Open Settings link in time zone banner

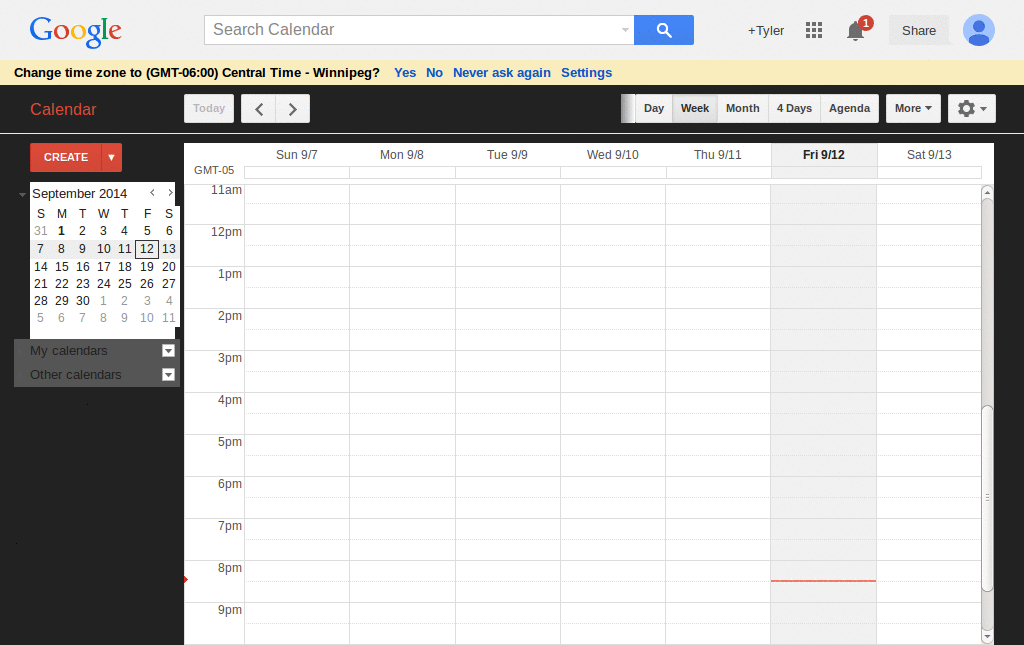pyautogui.click(x=586, y=72)
